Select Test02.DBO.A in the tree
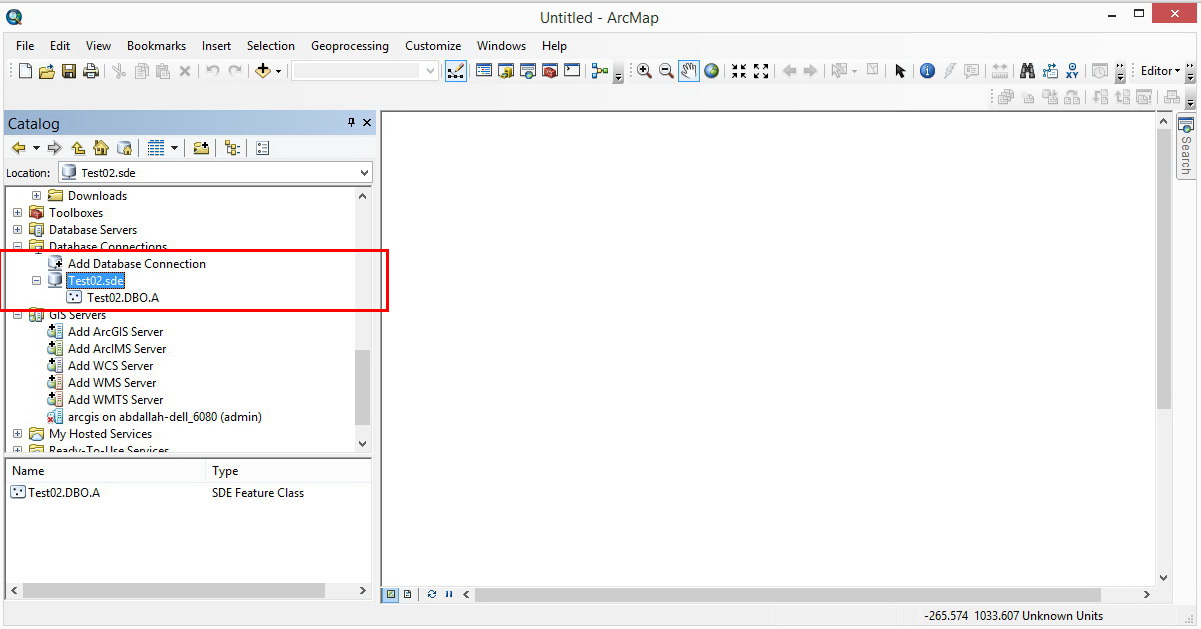The image size is (1201, 629). 123,298
